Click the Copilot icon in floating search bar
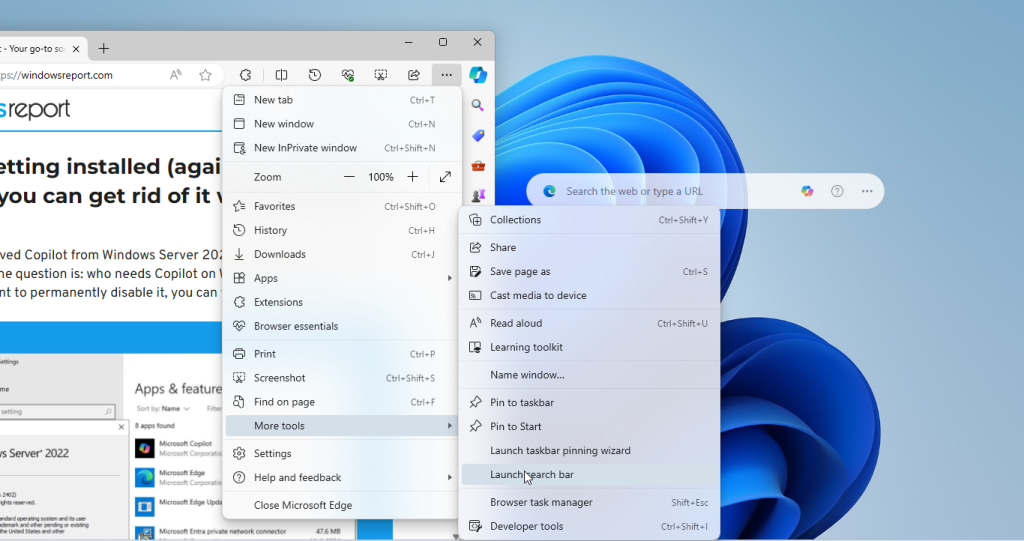 (807, 191)
